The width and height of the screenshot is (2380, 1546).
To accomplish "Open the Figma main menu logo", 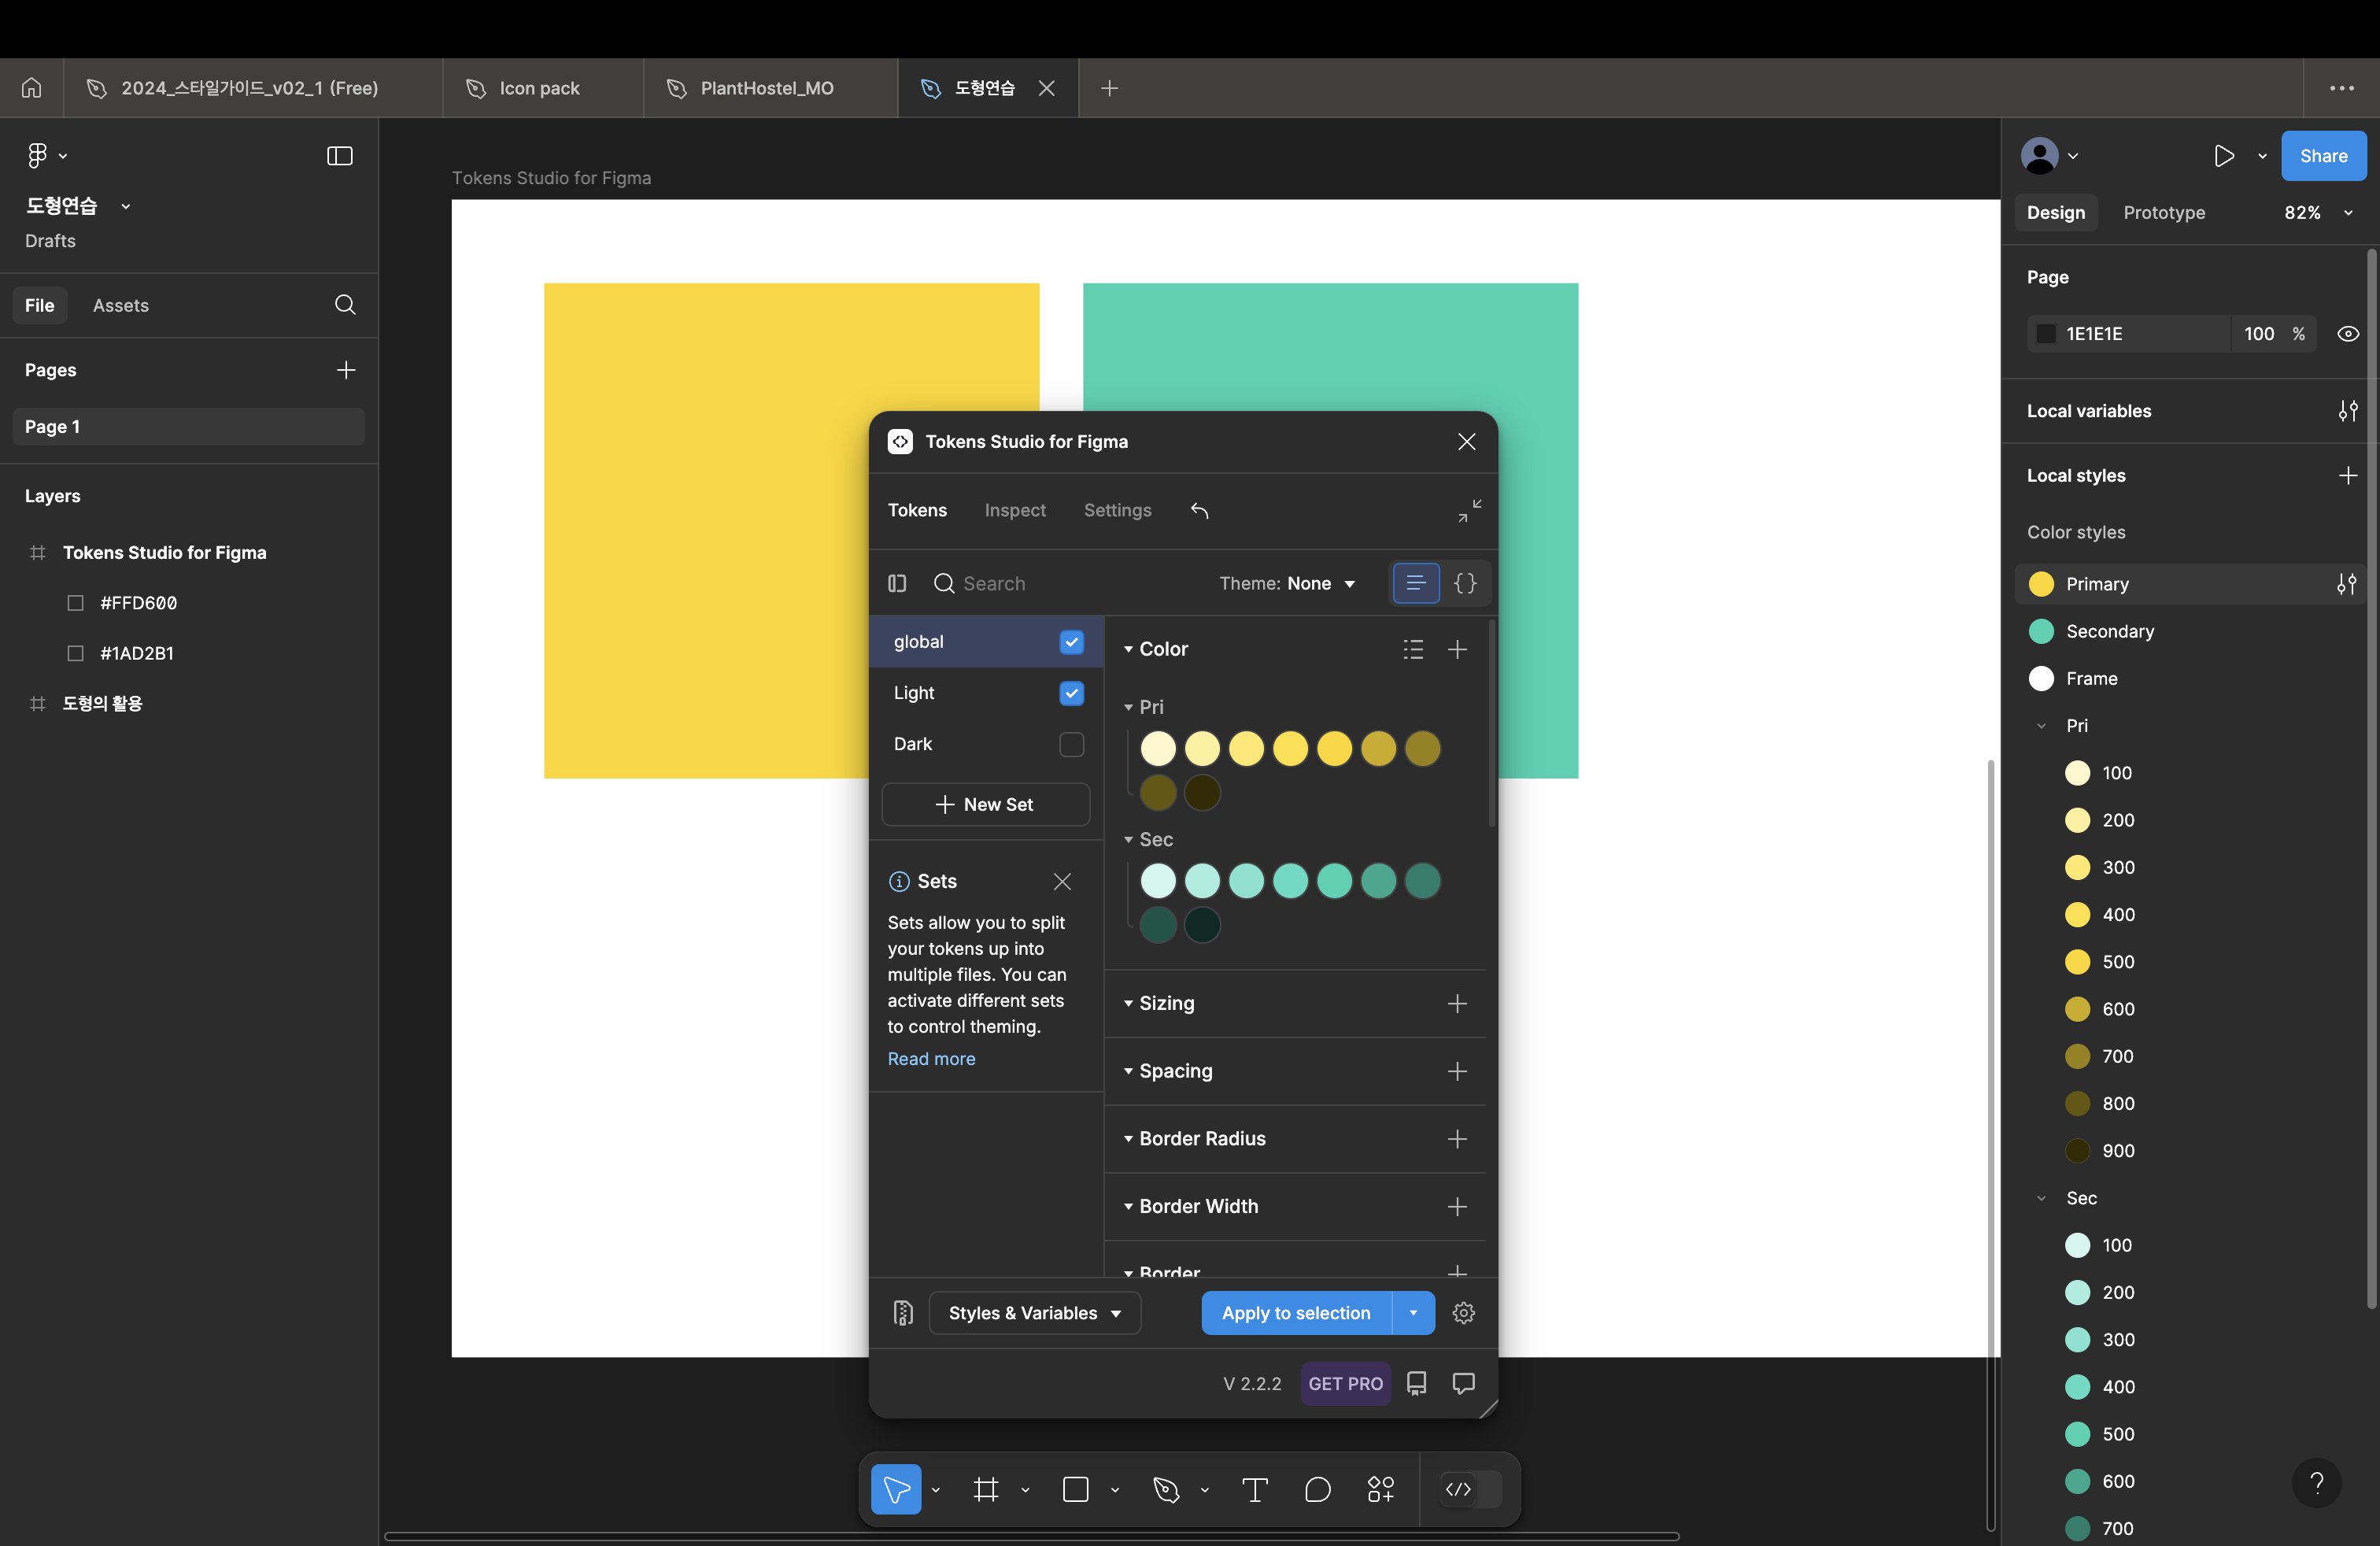I will click(37, 155).
